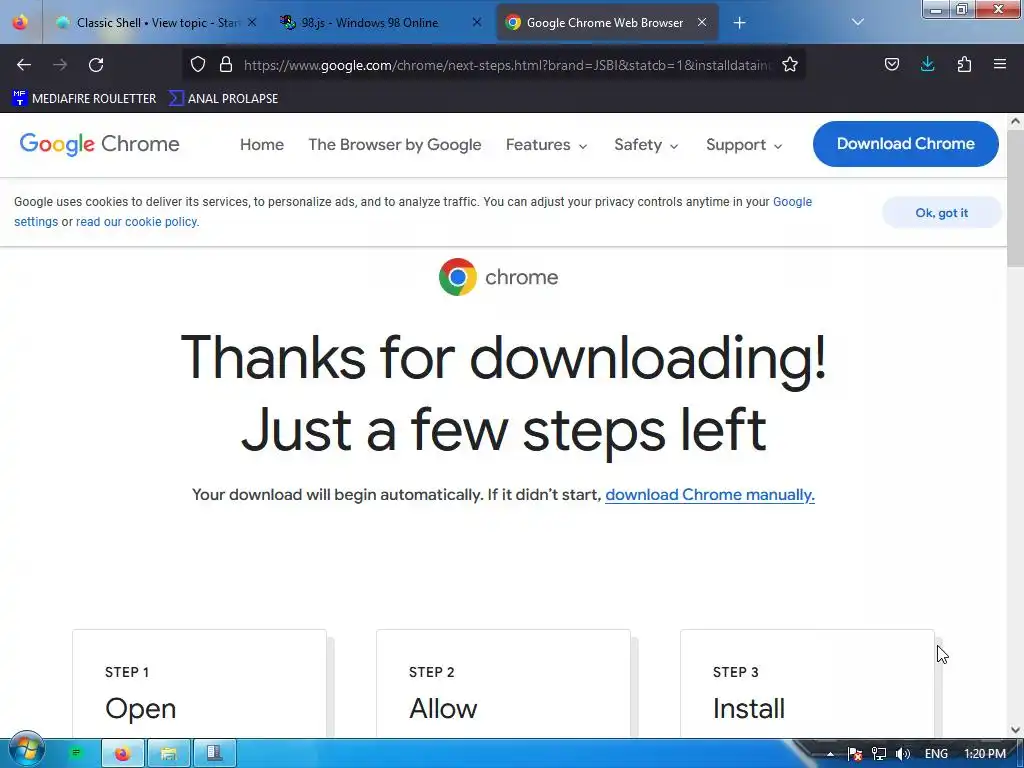Open the extensions puzzle icon
Screen dimensions: 1024x768
[x=964, y=64]
